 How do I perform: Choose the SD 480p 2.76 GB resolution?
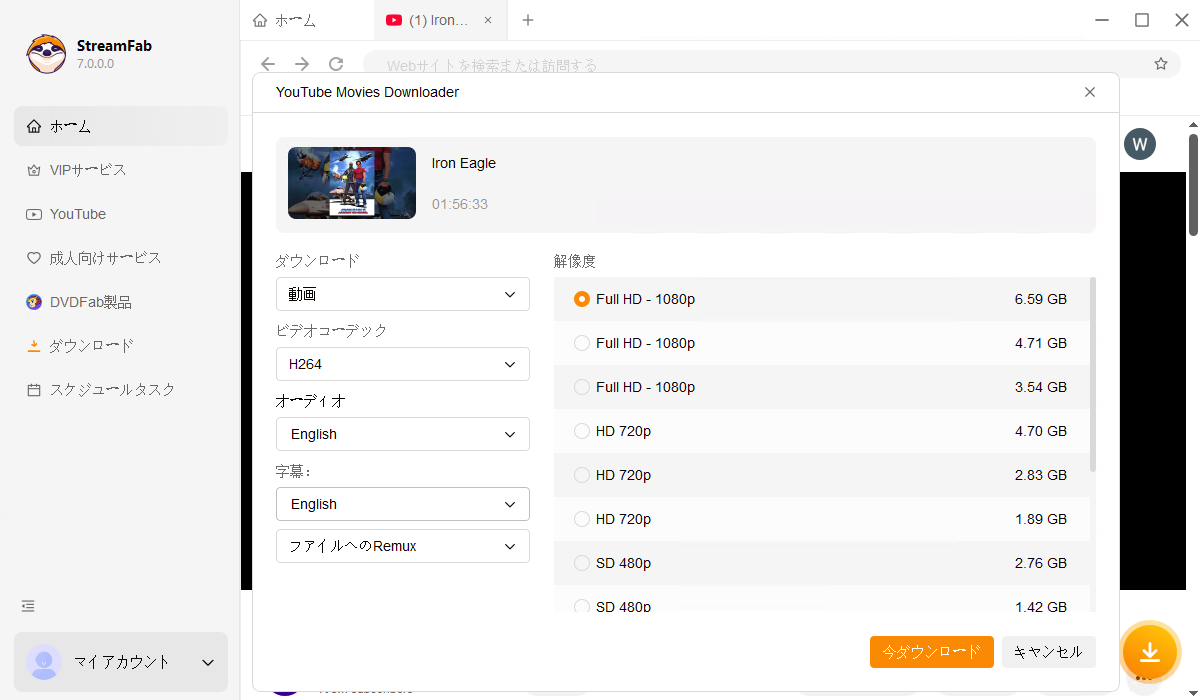pyautogui.click(x=582, y=563)
